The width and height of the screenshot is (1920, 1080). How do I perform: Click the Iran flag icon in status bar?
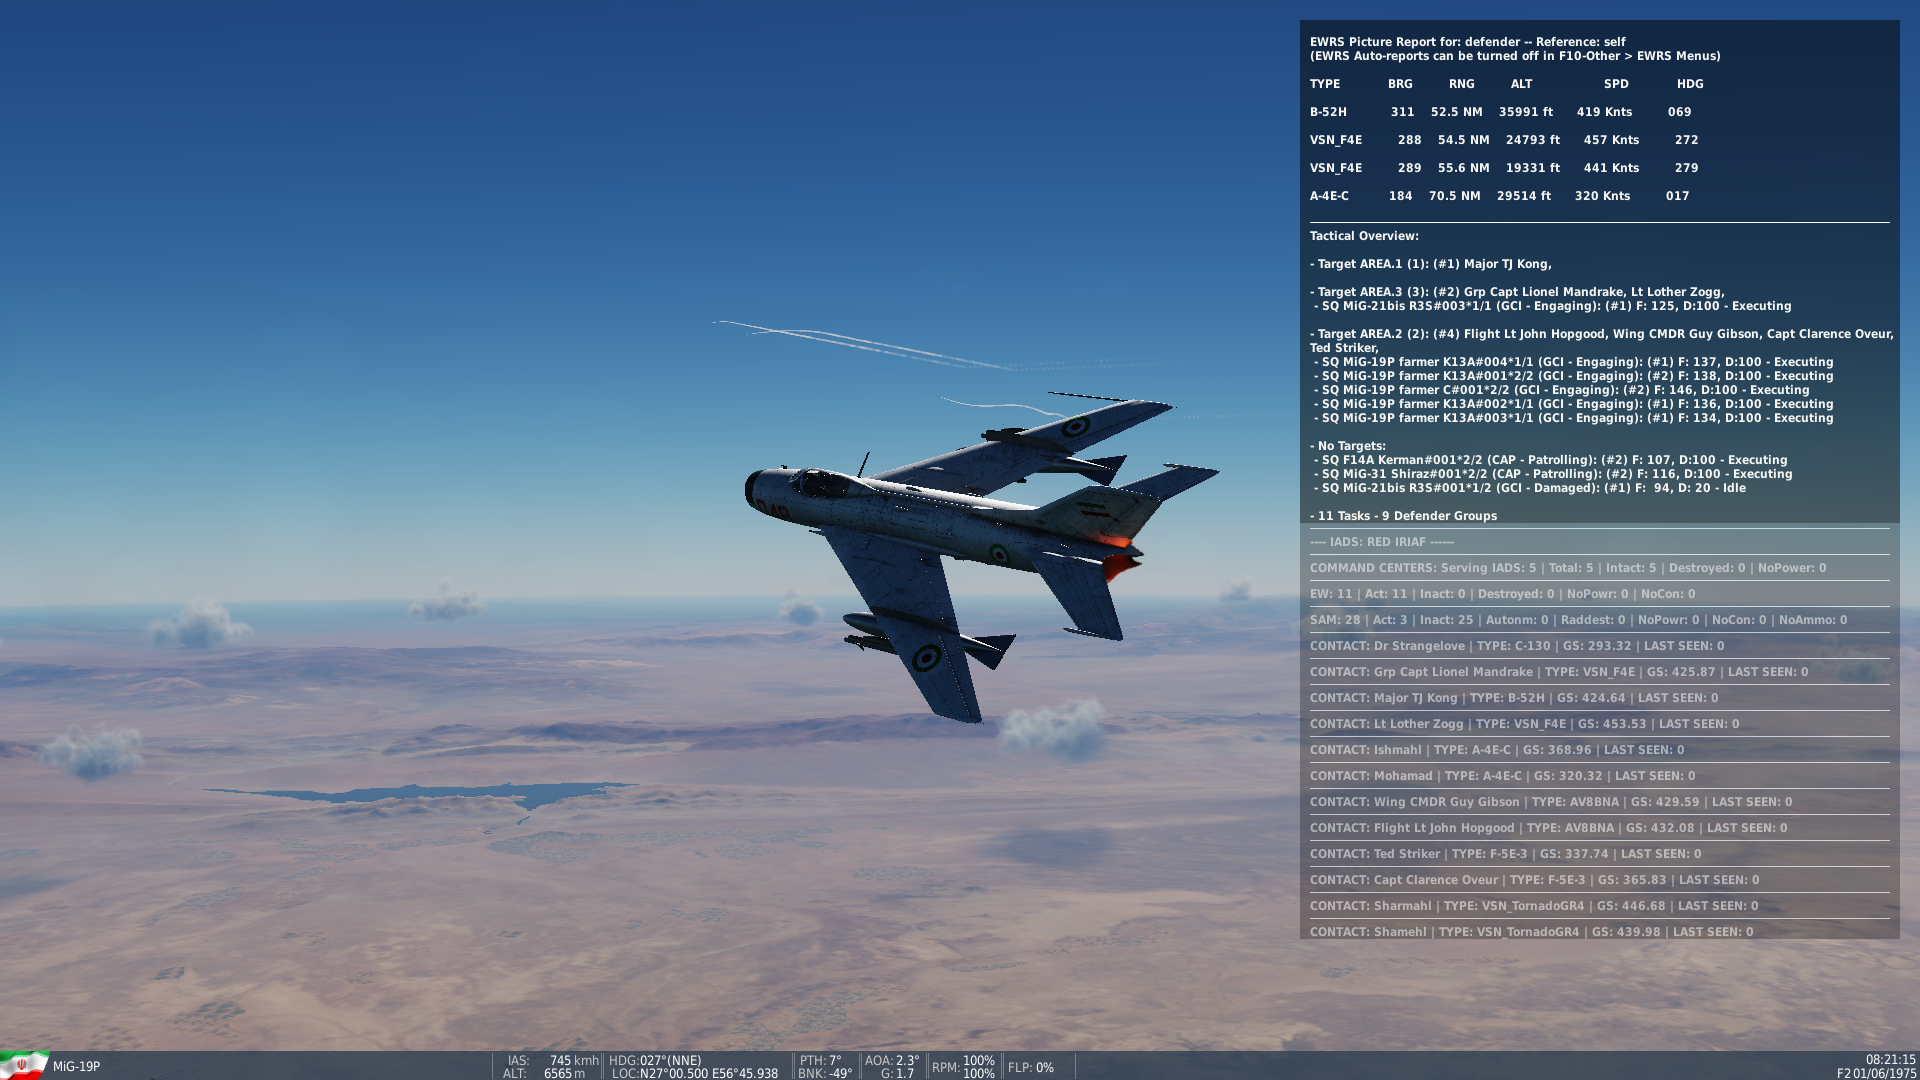tap(23, 1066)
